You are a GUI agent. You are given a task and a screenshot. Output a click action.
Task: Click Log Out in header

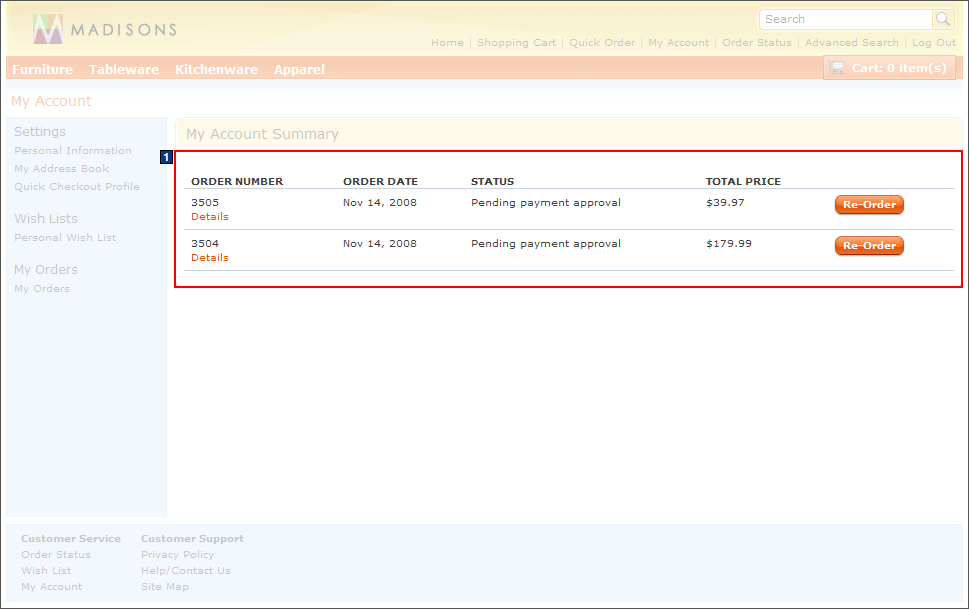[x=934, y=43]
